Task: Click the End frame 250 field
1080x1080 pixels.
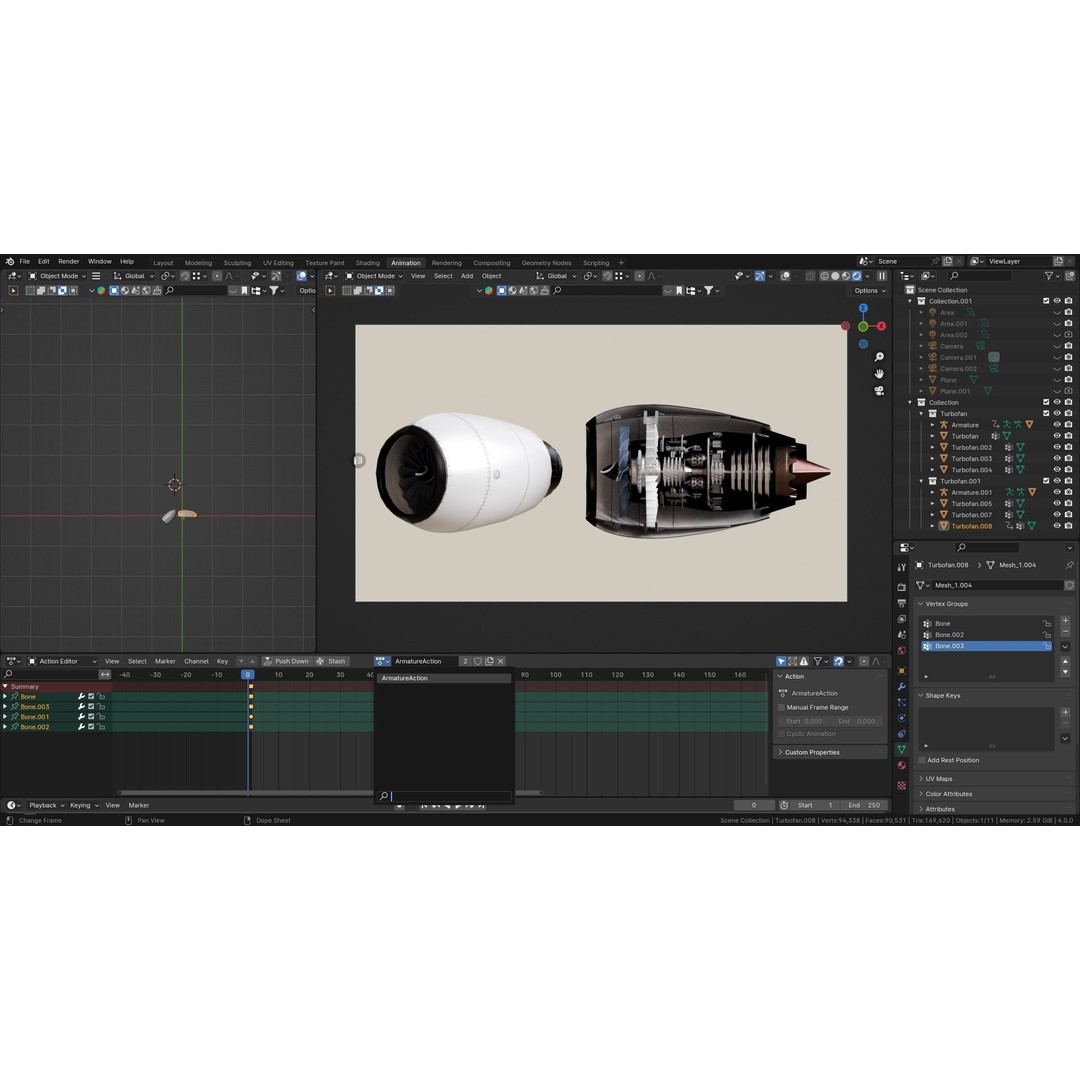Action: (x=866, y=805)
